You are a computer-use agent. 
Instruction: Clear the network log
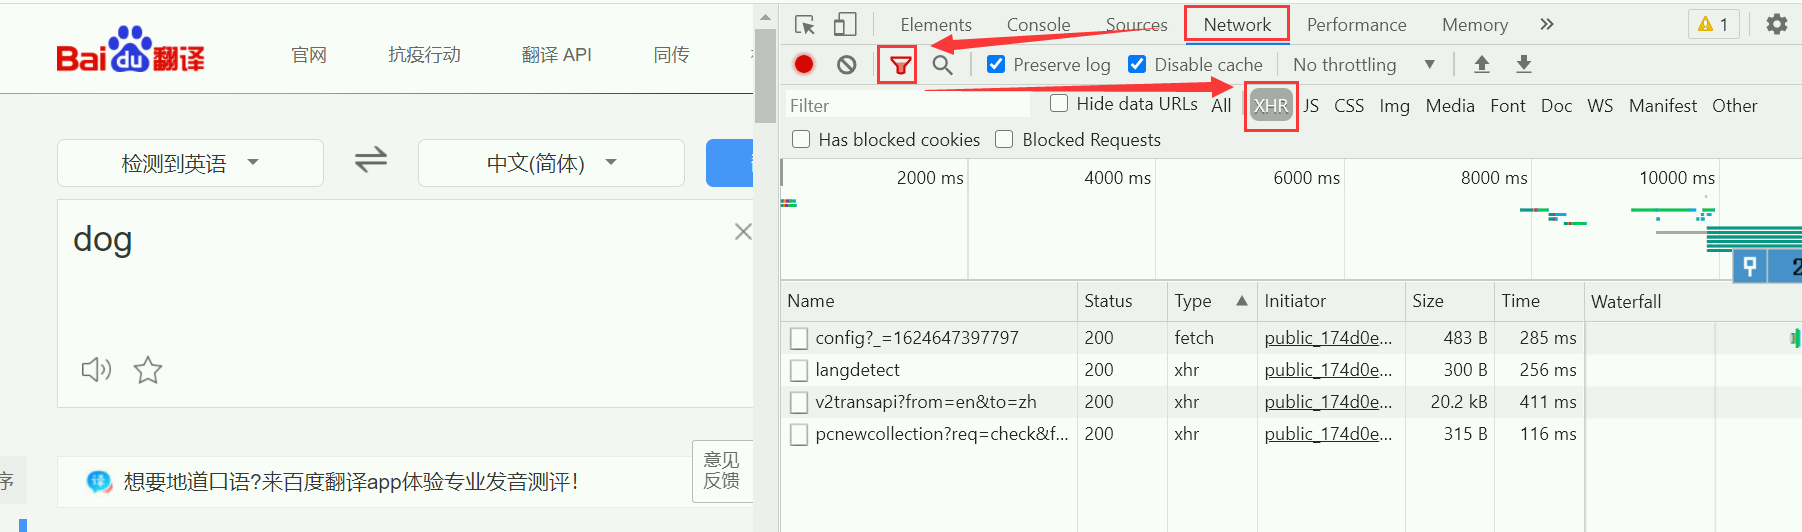coord(847,65)
